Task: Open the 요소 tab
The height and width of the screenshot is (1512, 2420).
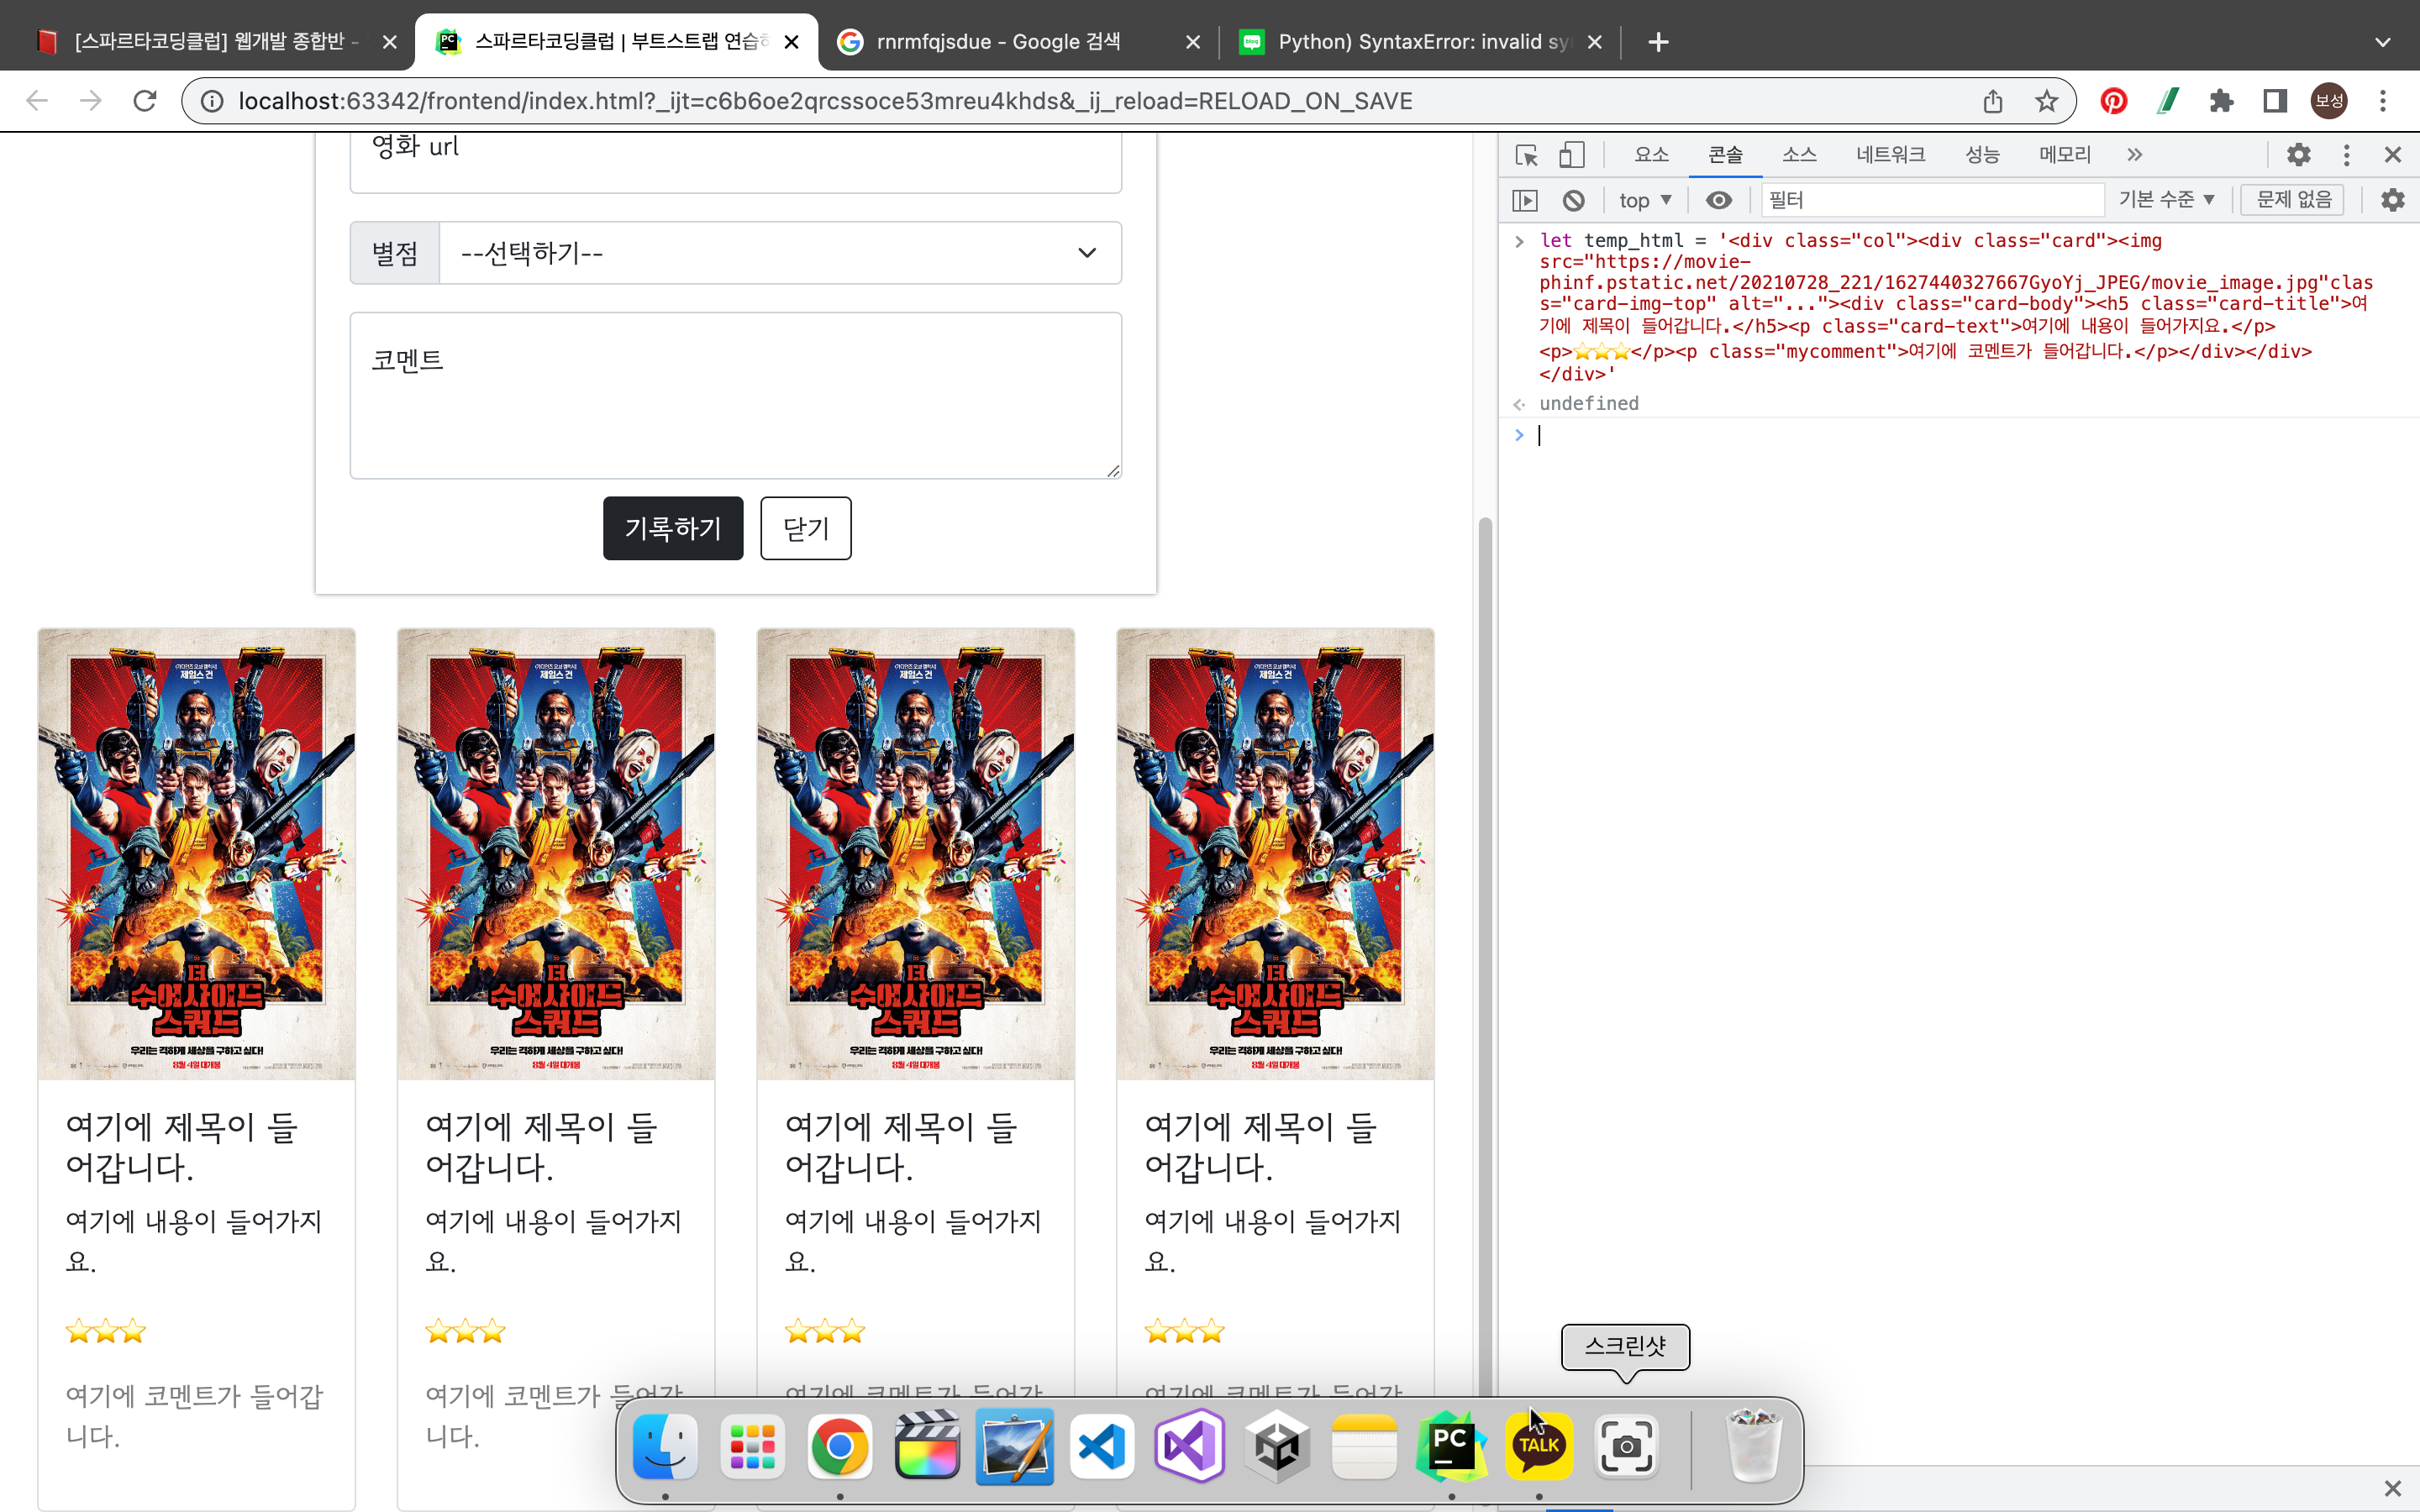Action: click(1652, 155)
